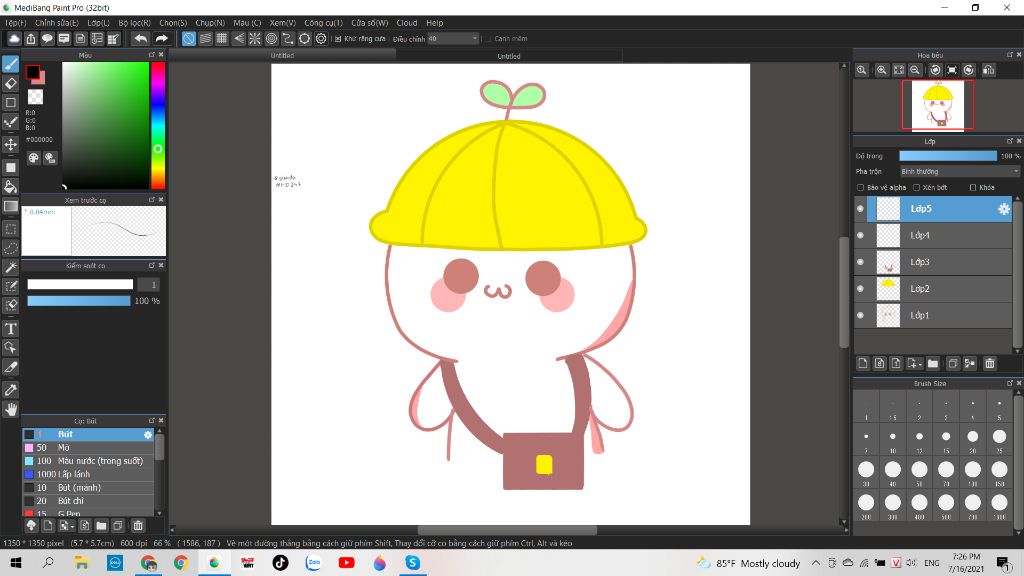The height and width of the screenshot is (576, 1024).
Task: Select Màu nước (trong suốt) brush
Action: 88,461
